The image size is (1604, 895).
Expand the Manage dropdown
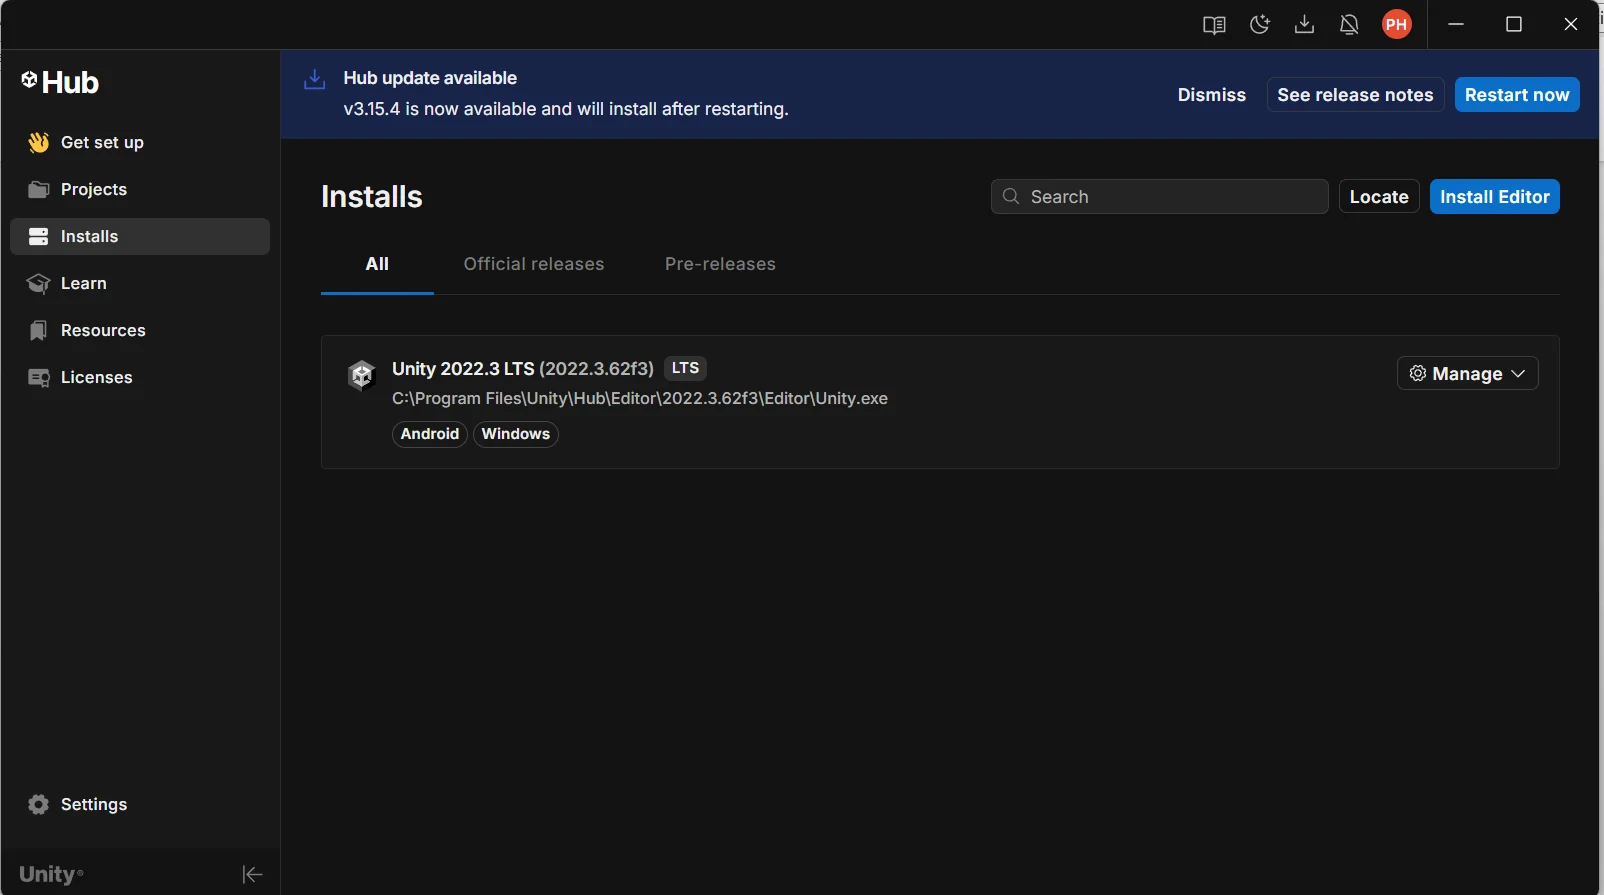click(x=1467, y=373)
